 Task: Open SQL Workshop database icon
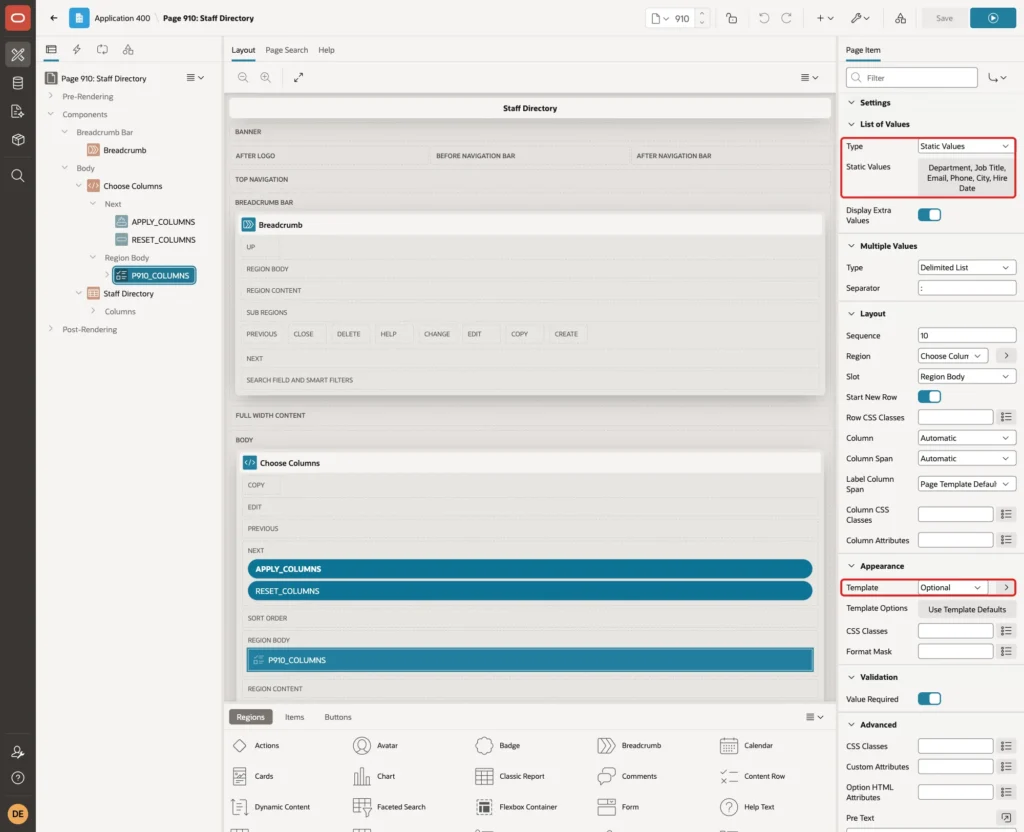(18, 83)
